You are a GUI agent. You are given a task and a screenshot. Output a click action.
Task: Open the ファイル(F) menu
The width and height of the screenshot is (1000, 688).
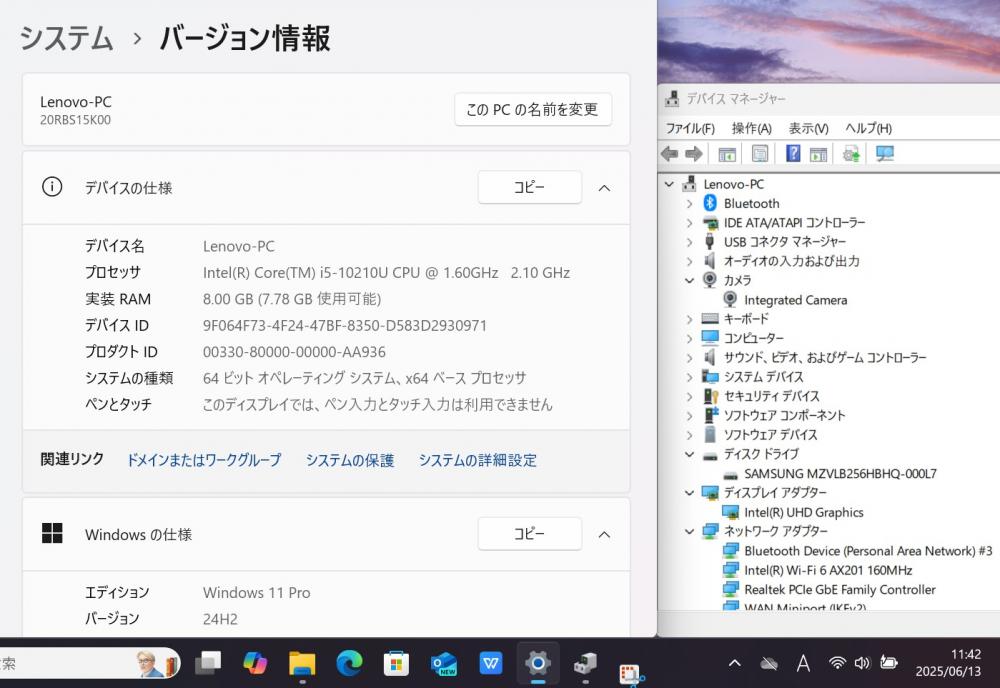coord(690,128)
